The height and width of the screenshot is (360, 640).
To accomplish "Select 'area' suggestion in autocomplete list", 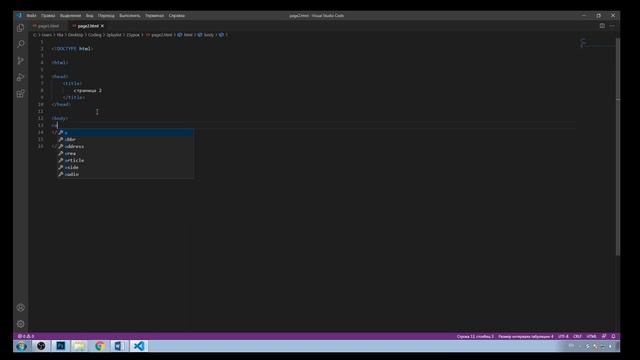I will pyautogui.click(x=125, y=153).
